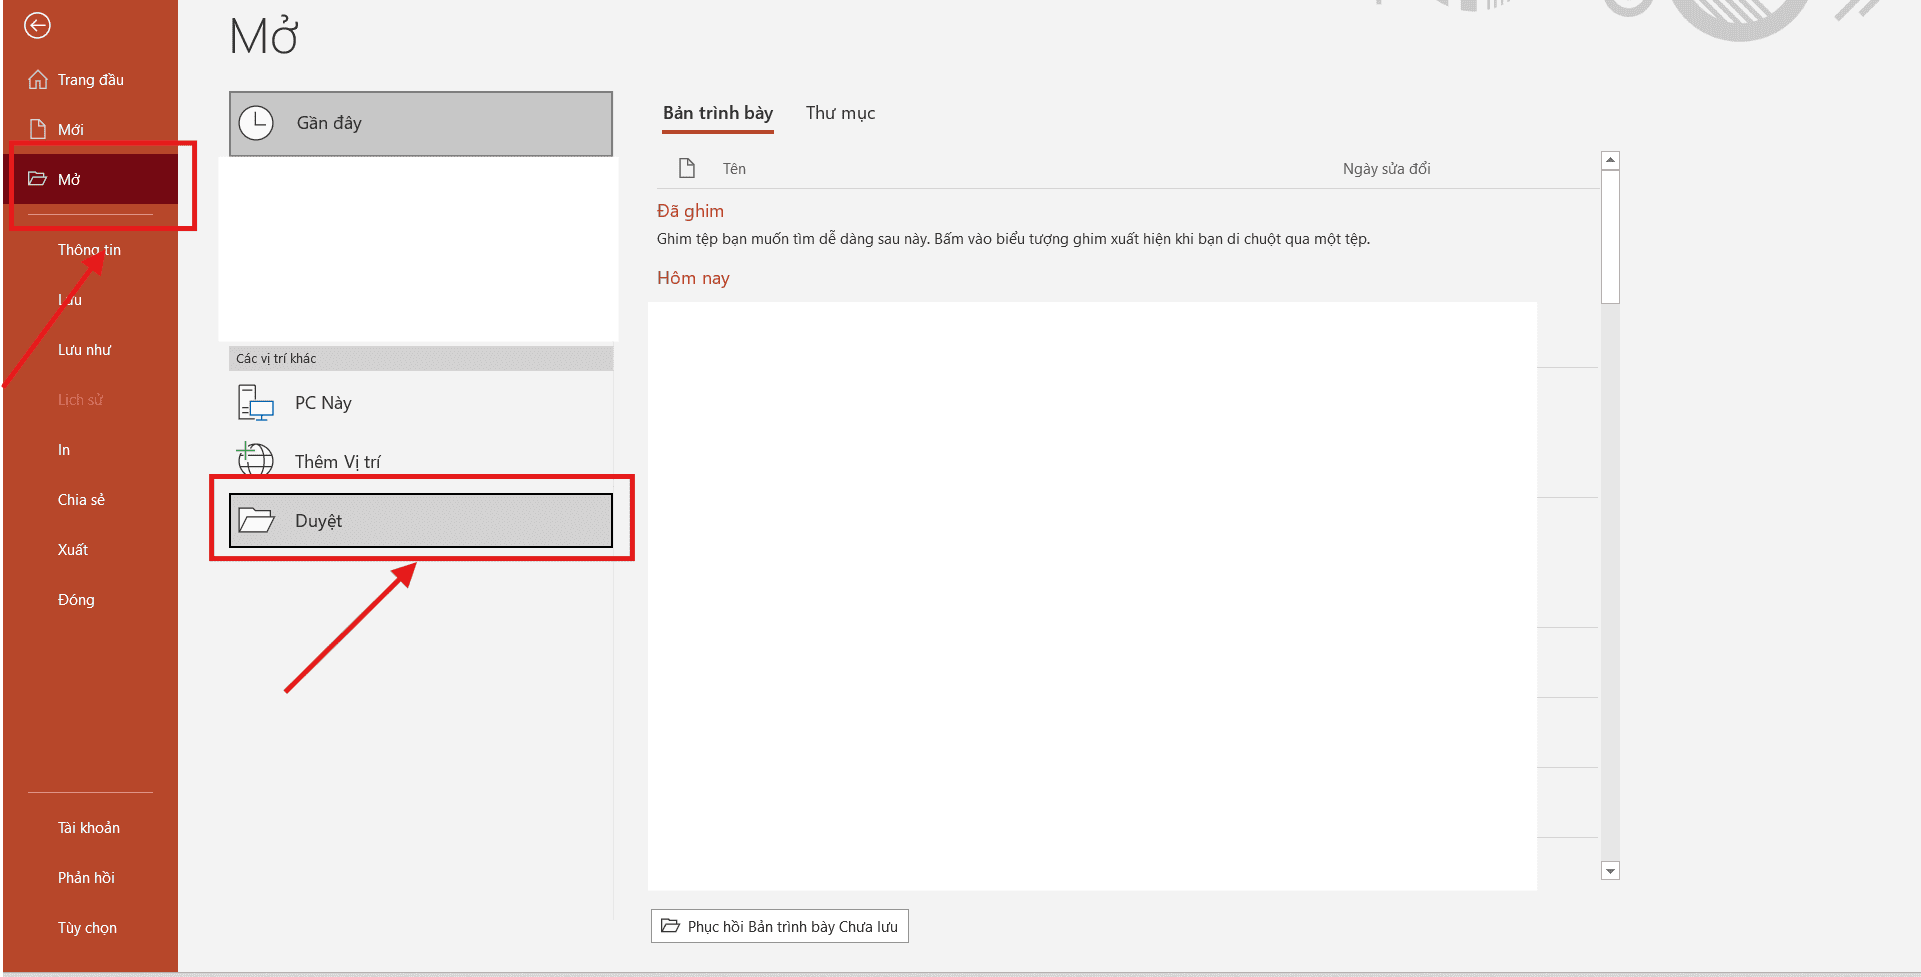The height and width of the screenshot is (977, 1921).
Task: Open the Duyệt browse folder icon
Action: [x=256, y=521]
